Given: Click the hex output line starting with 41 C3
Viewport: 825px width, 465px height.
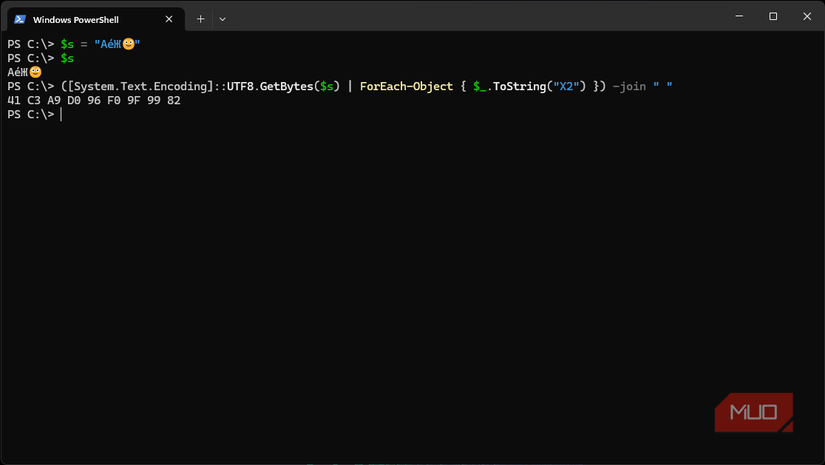Looking at the screenshot, I should coord(94,100).
